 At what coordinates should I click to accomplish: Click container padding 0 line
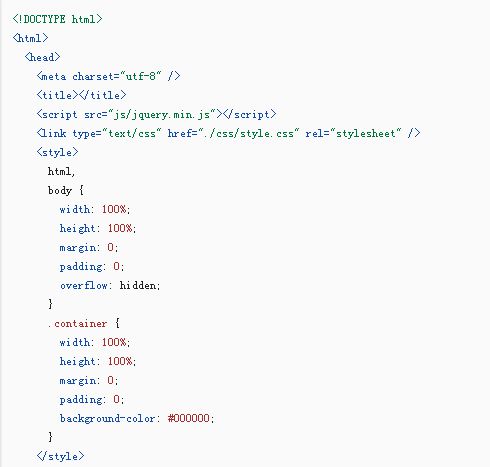(92, 399)
